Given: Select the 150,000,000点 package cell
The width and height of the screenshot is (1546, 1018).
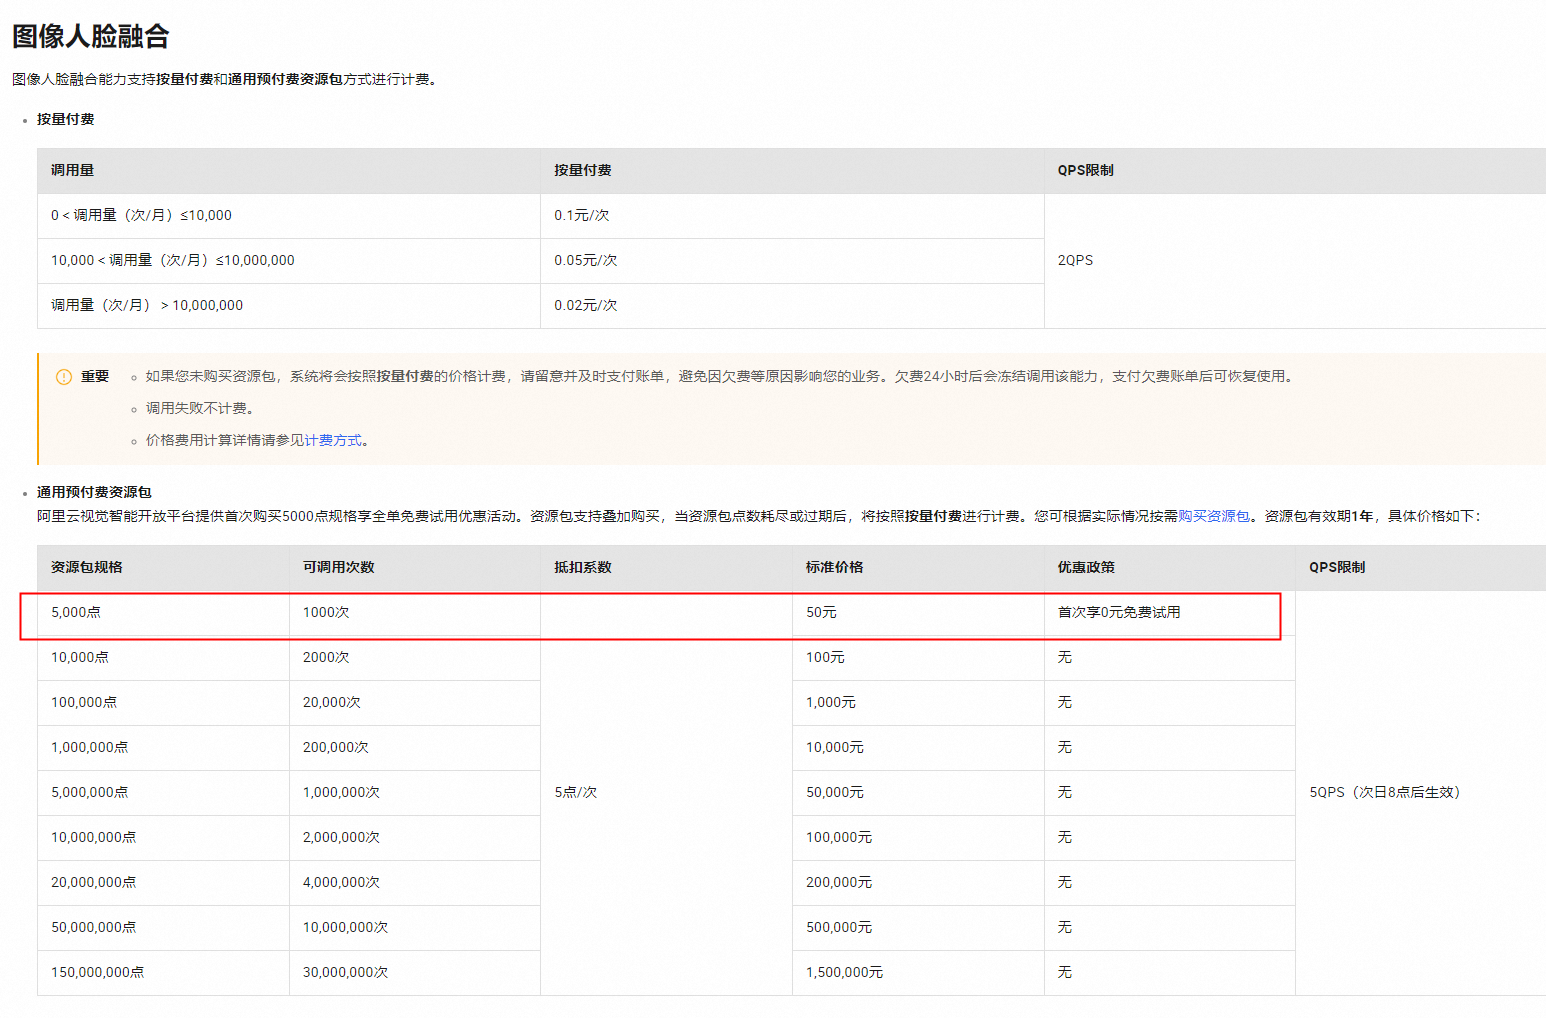Looking at the screenshot, I should 163,973.
